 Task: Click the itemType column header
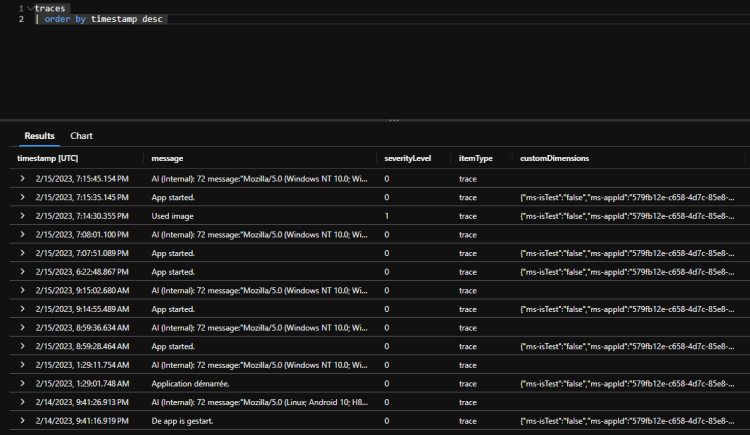point(476,158)
